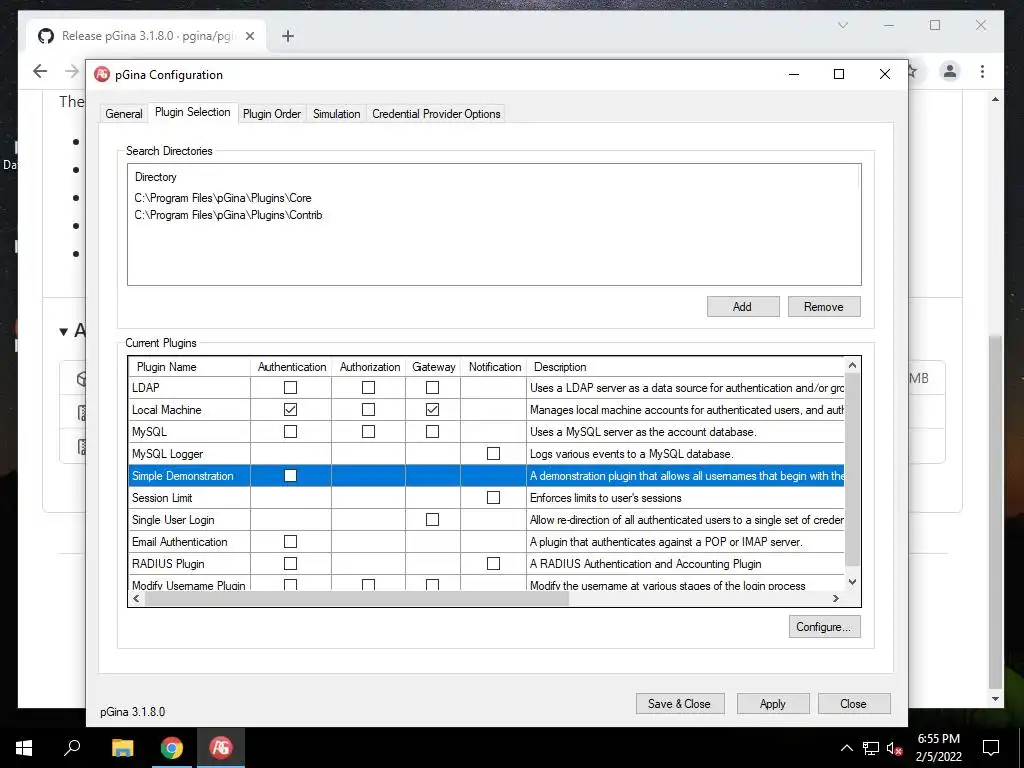This screenshot has height=768, width=1024.
Task: Open the Chrome profile avatar
Action: (950, 71)
